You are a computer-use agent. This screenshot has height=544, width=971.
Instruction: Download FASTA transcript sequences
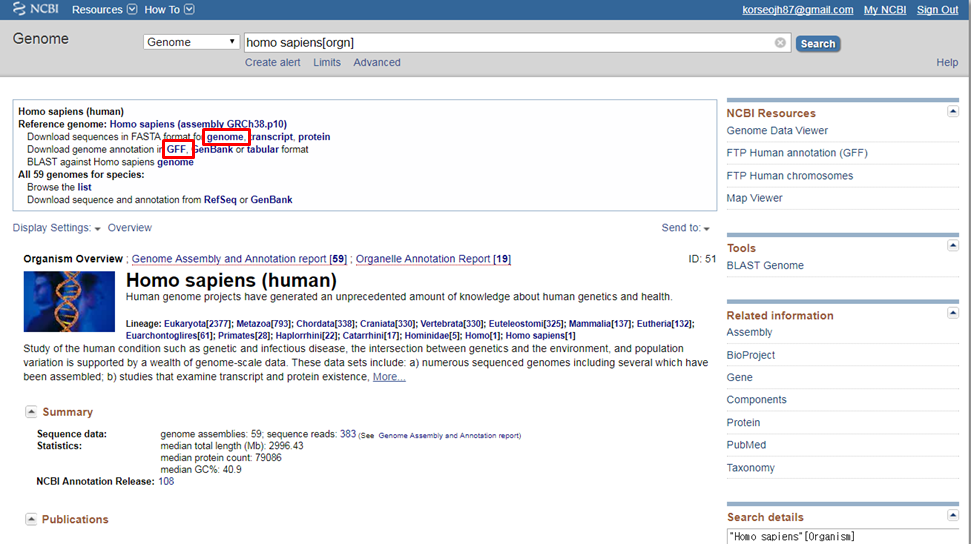(272, 137)
